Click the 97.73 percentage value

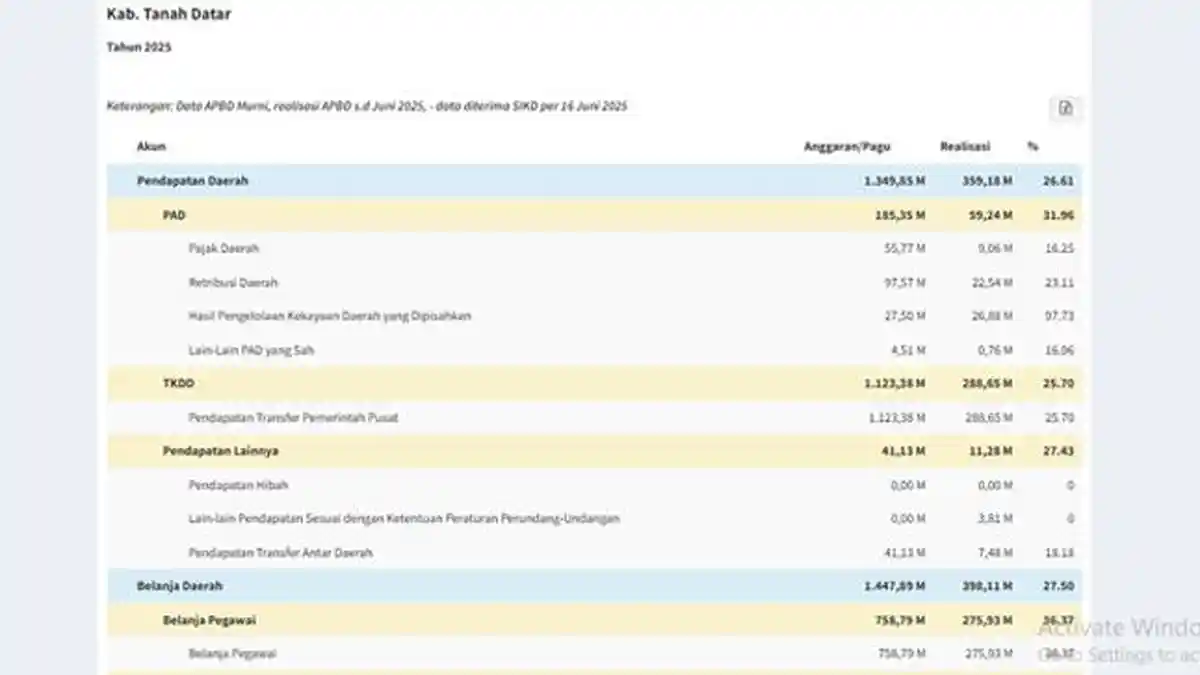coord(1059,316)
